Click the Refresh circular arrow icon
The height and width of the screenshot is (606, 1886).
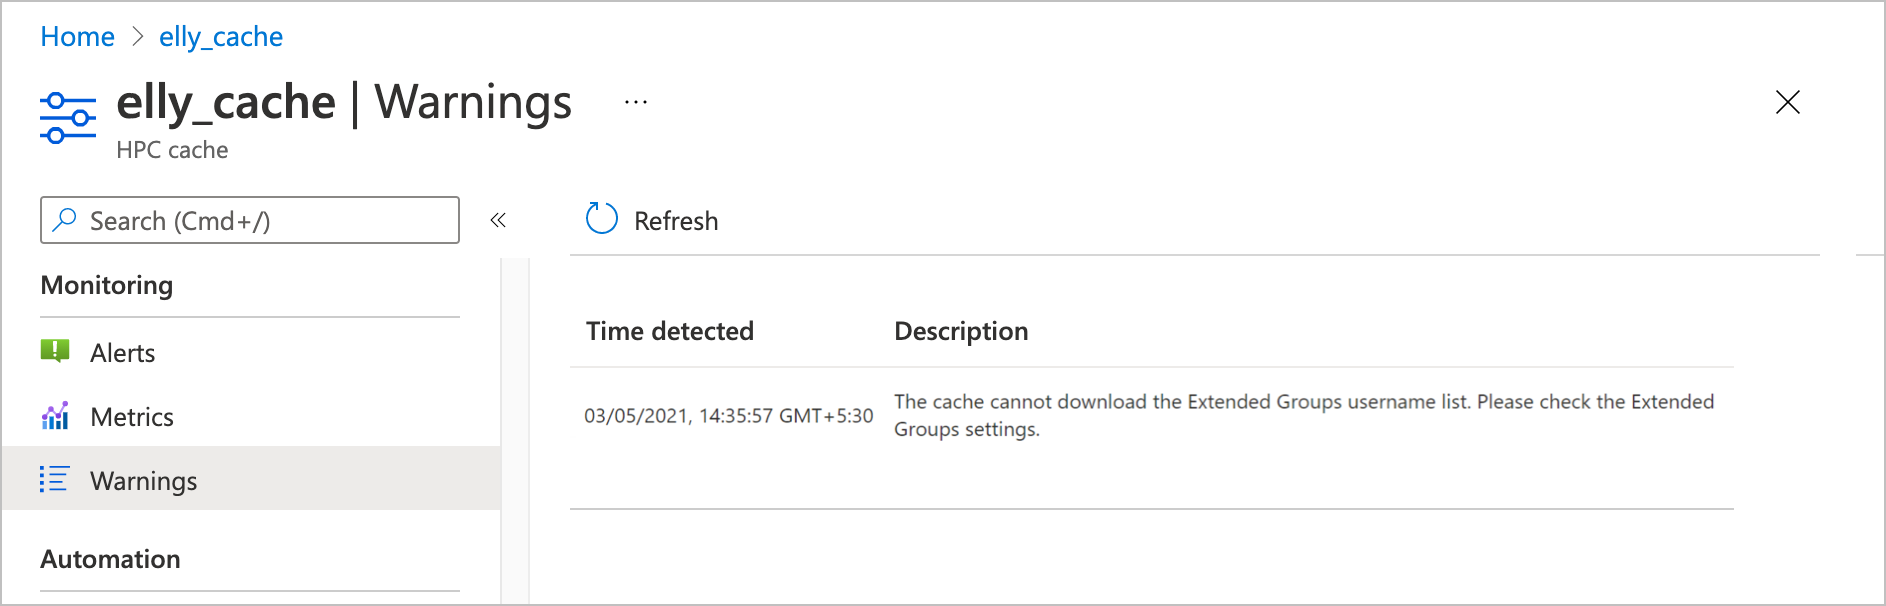click(600, 218)
